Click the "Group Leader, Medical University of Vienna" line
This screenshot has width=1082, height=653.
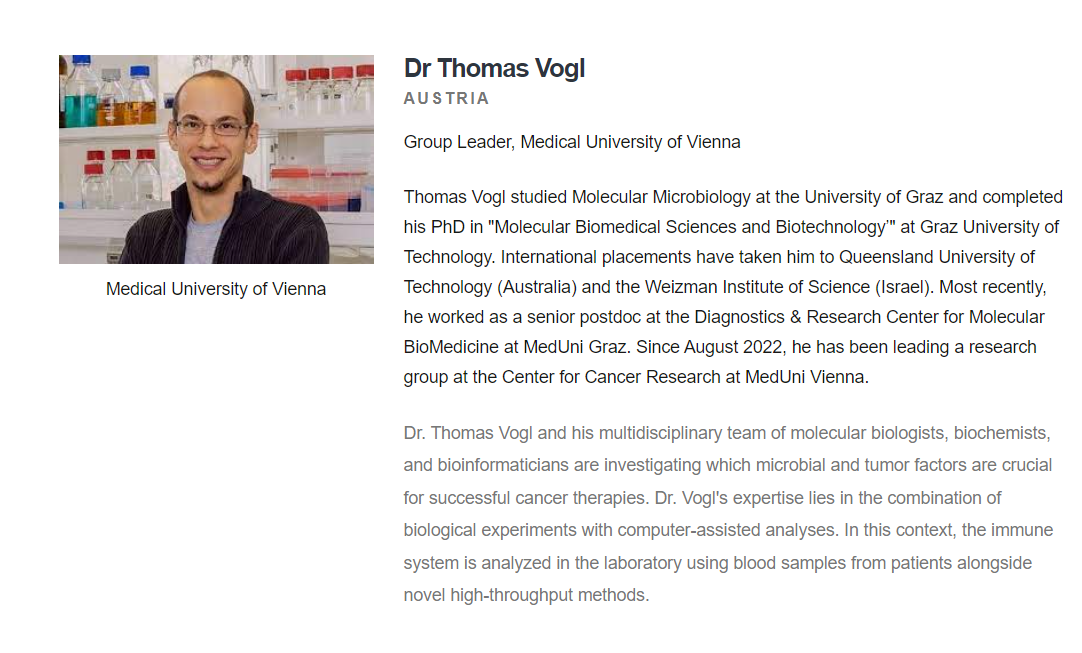coord(572,142)
